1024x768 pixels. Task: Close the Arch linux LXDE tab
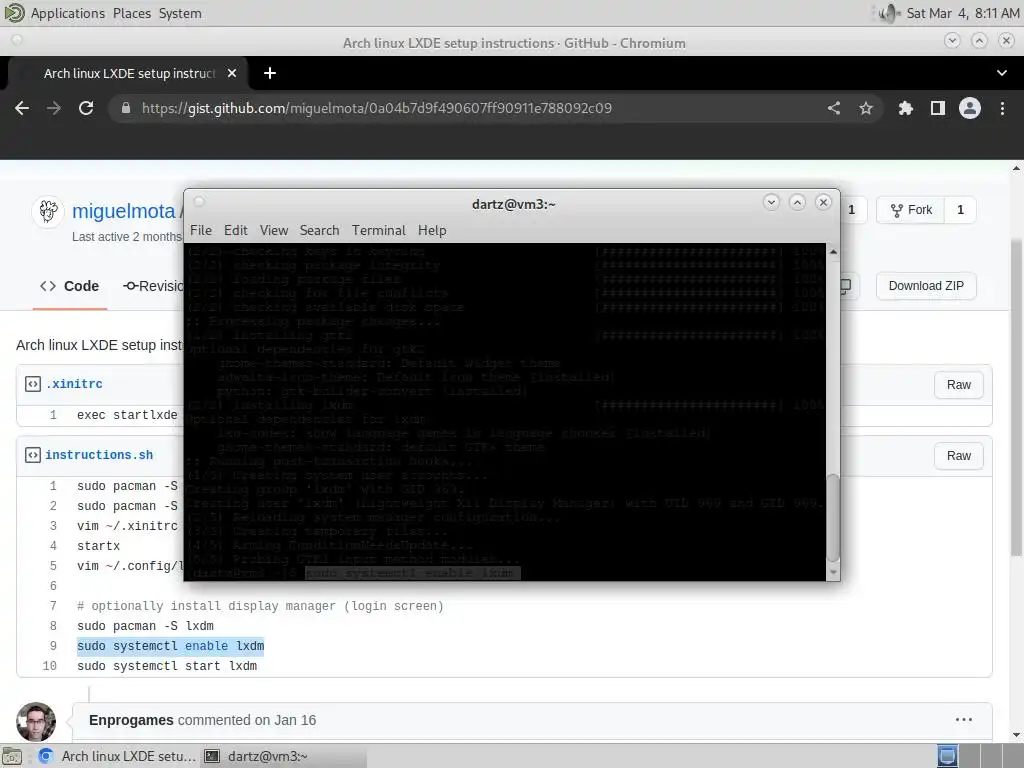(x=232, y=73)
